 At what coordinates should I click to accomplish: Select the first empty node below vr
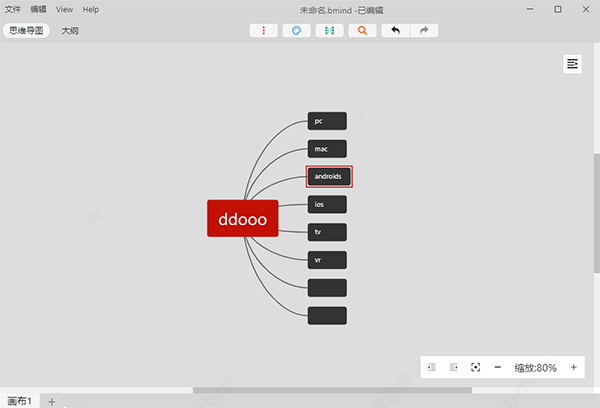[x=327, y=288]
